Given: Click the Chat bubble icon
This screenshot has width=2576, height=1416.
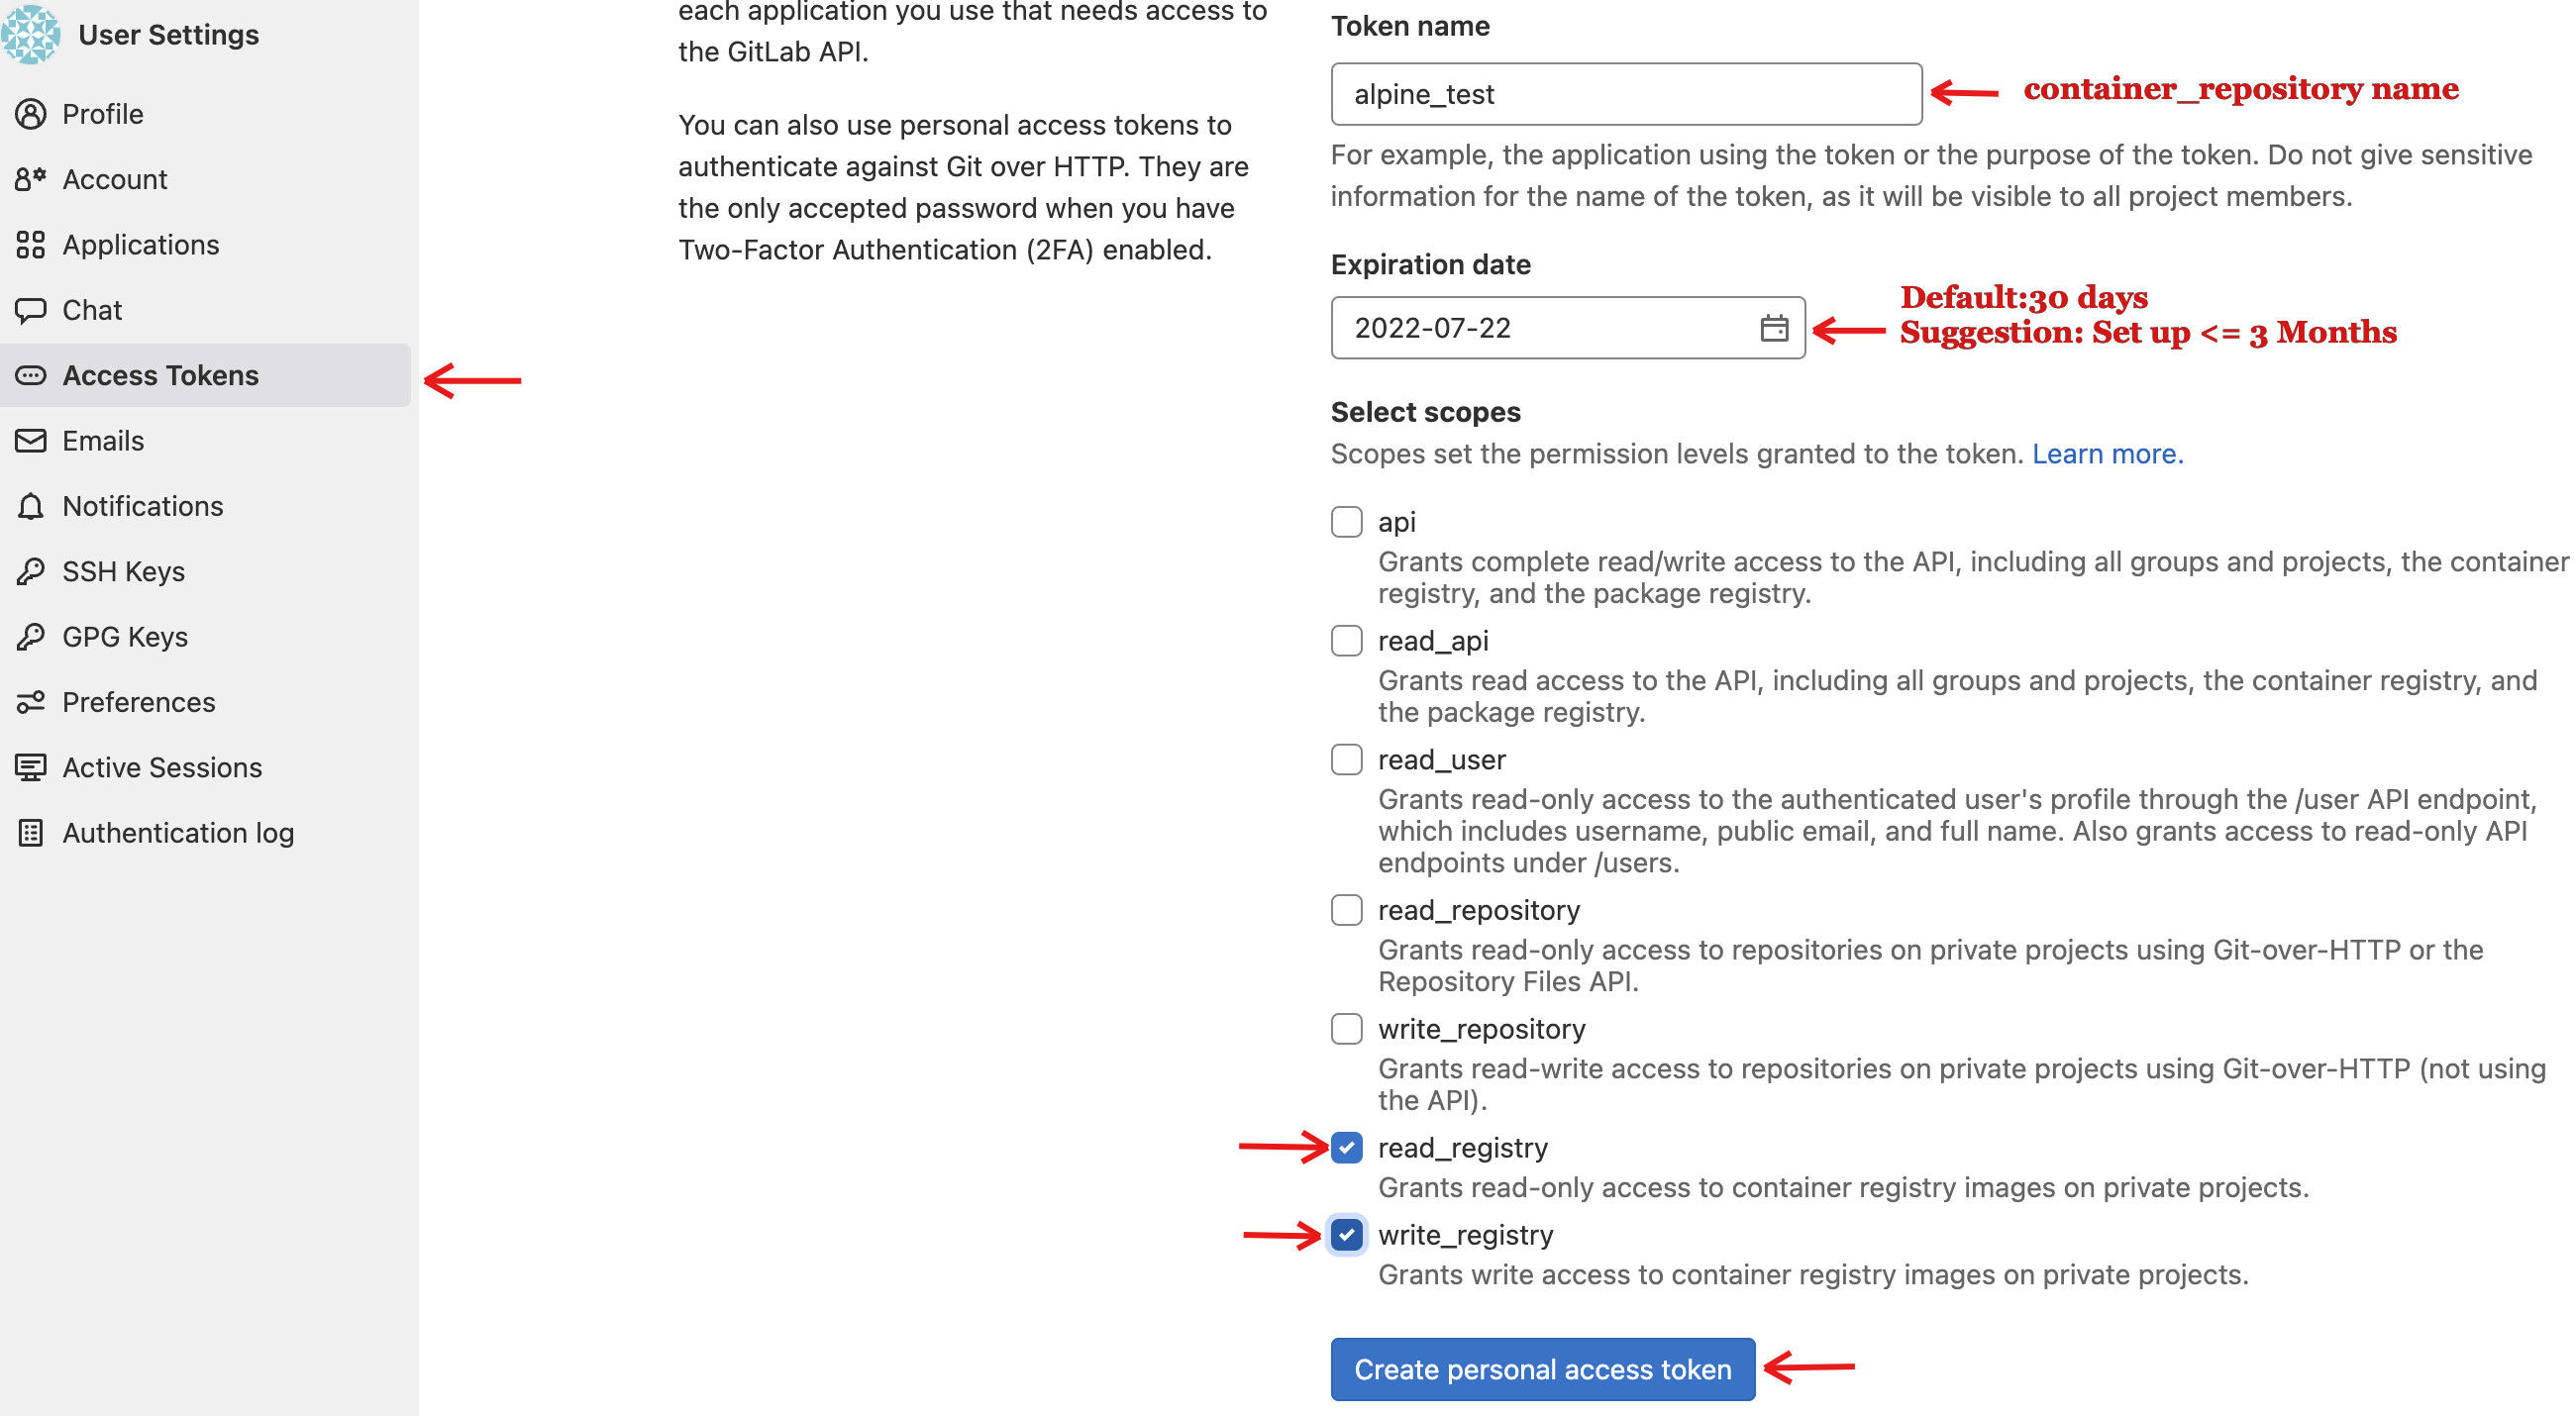Looking at the screenshot, I should click(x=31, y=310).
